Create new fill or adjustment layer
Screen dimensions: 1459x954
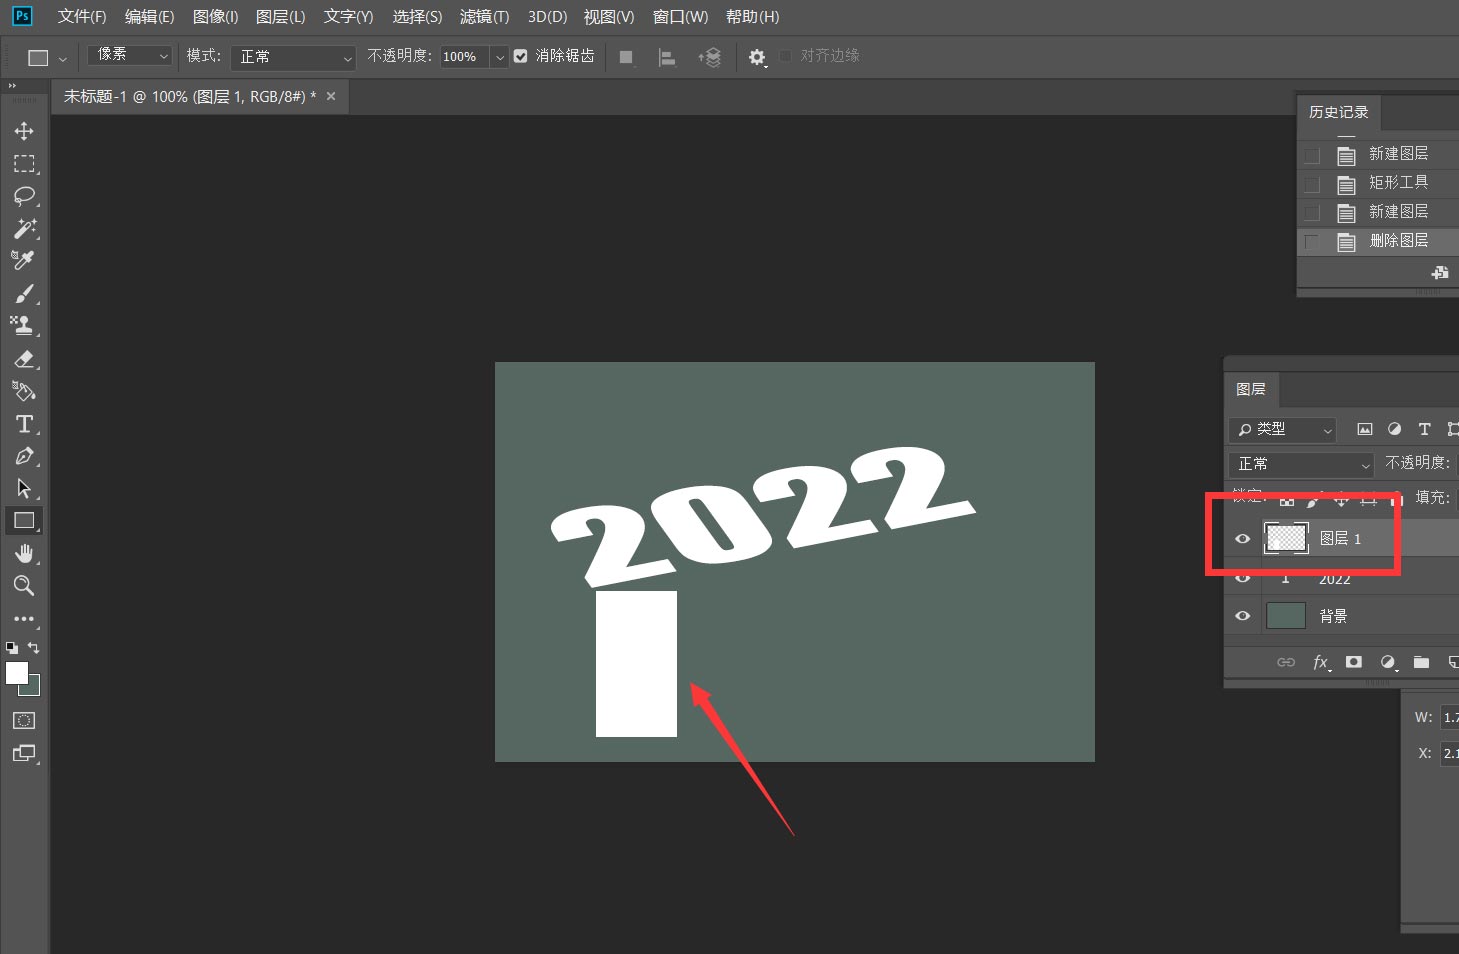point(1388,662)
